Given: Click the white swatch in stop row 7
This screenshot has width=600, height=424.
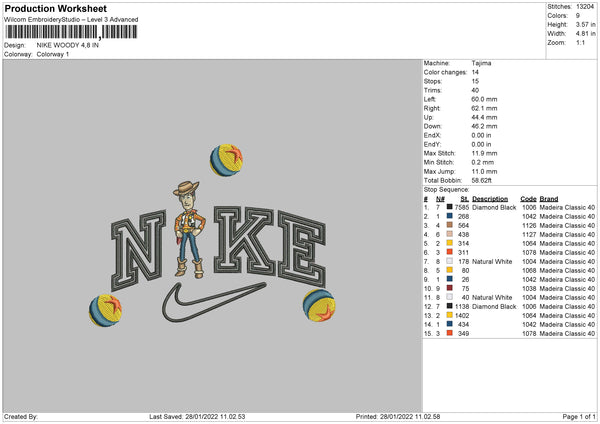Looking at the screenshot, I should point(450,261).
